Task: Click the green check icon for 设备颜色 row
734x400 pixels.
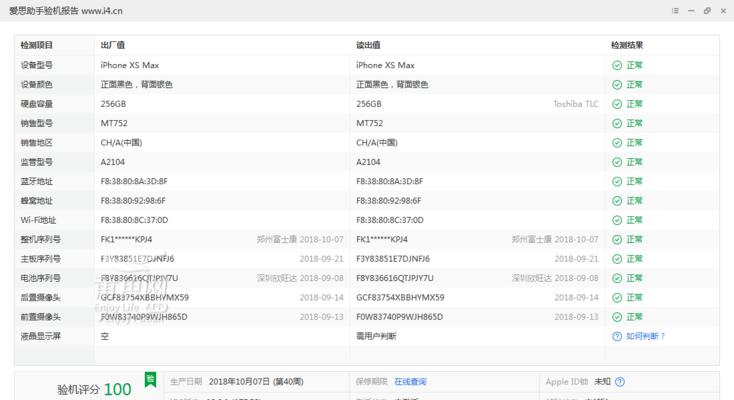Action: (617, 85)
